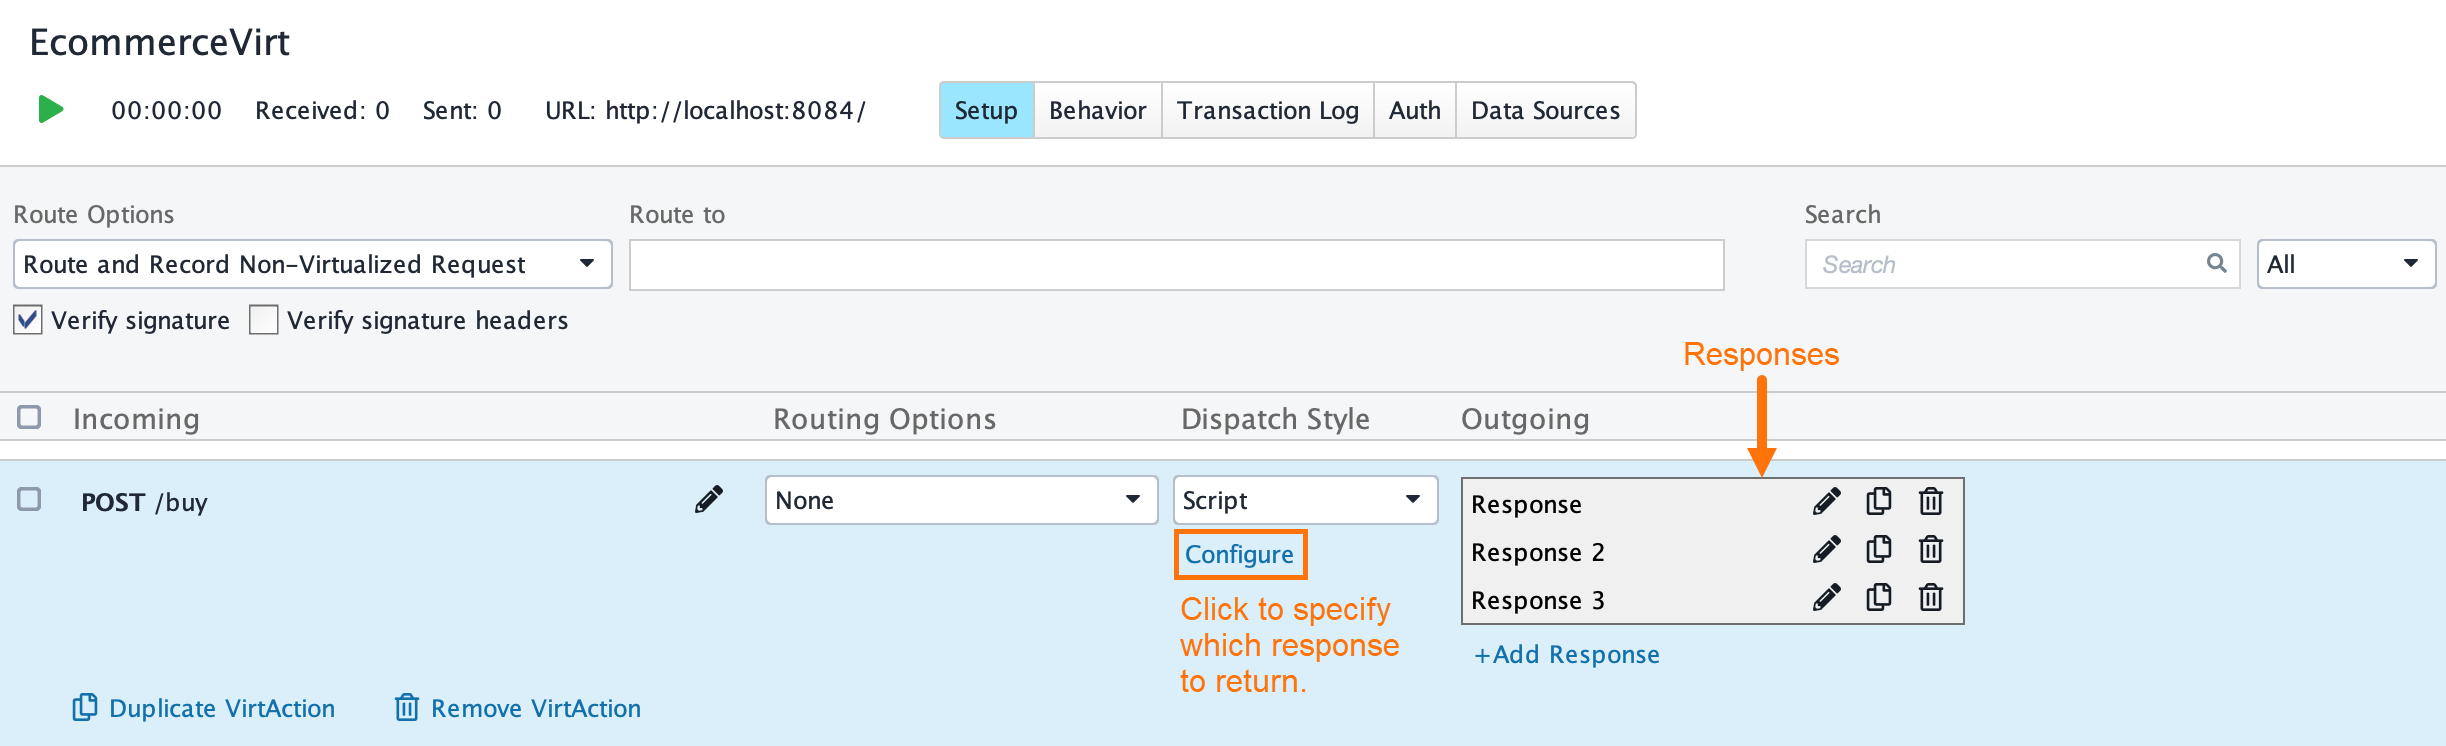Click +Add Response
Screen dimensions: 2446x746
[1567, 654]
